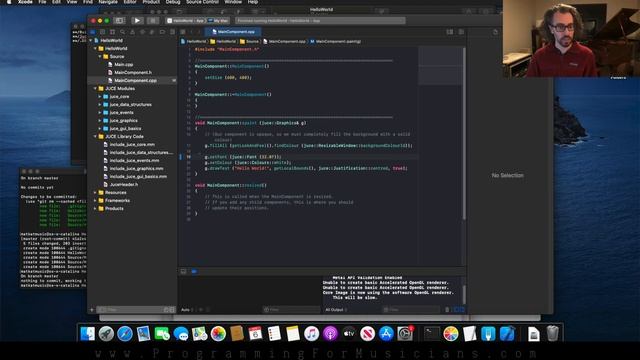Click the editor vertical scrollbar
Image resolution: width=640 pixels, height=360 pixels.
point(464,133)
